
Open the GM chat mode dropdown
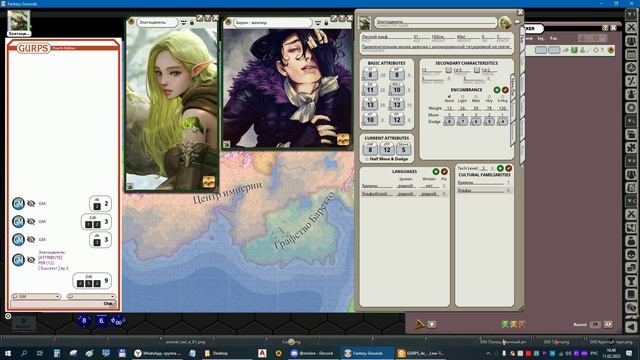pyautogui.click(x=36, y=296)
